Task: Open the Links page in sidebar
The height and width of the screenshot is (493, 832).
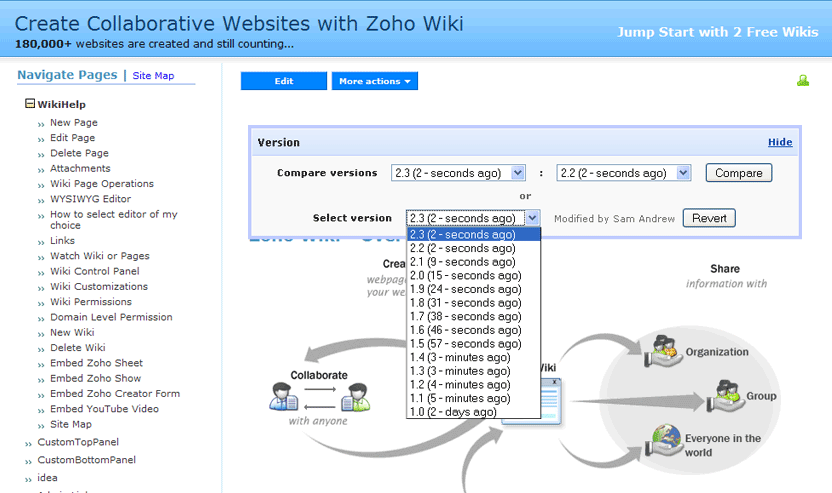Action: (x=62, y=241)
